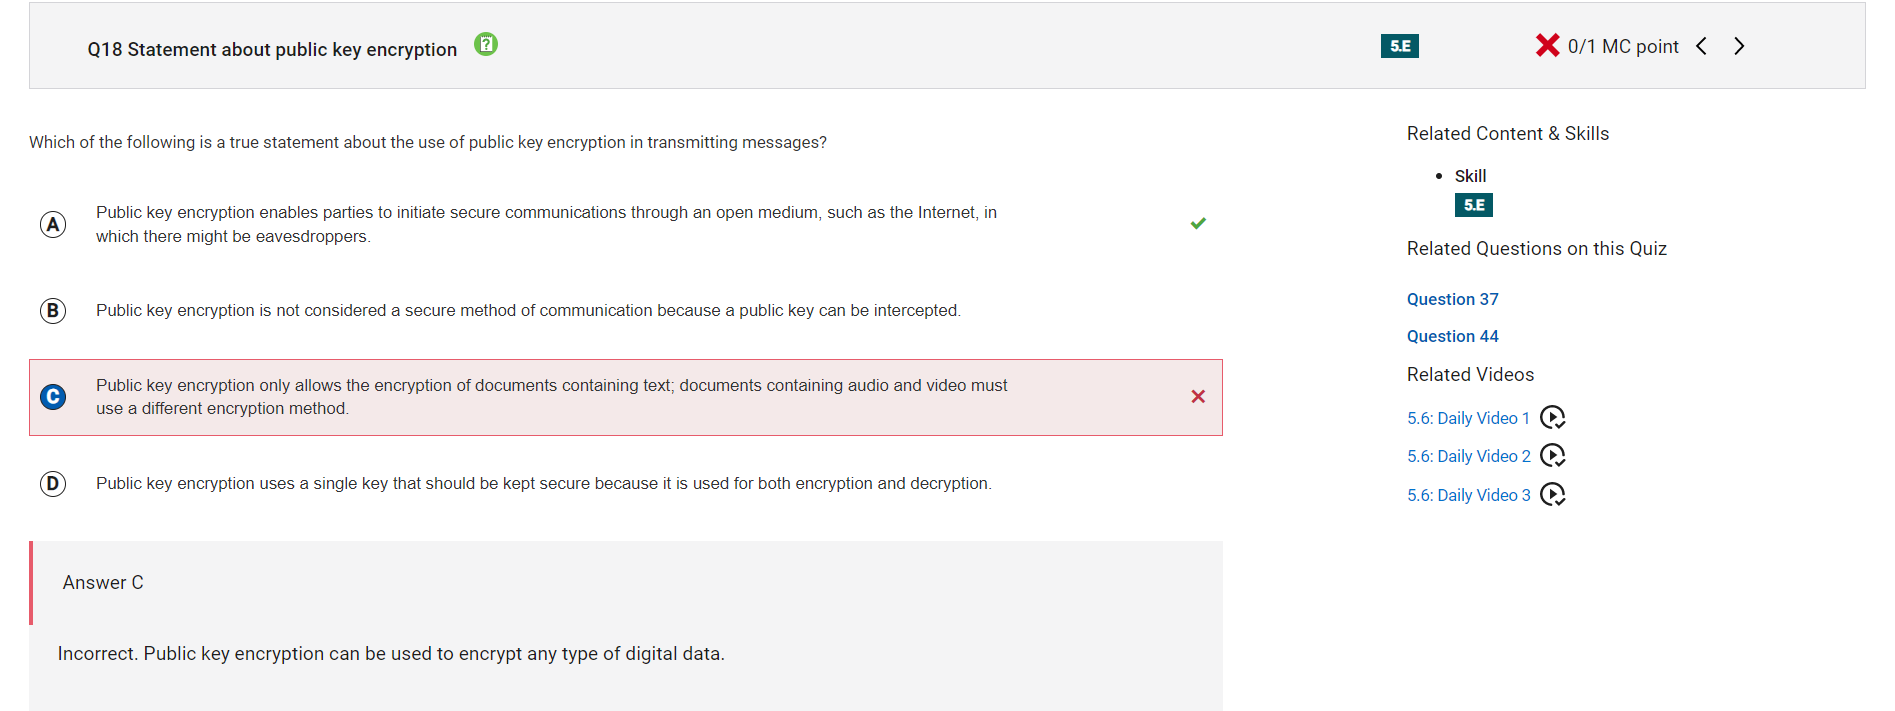Image resolution: width=1895 pixels, height=711 pixels.
Task: Select answer option A radio circle
Action: point(53,224)
